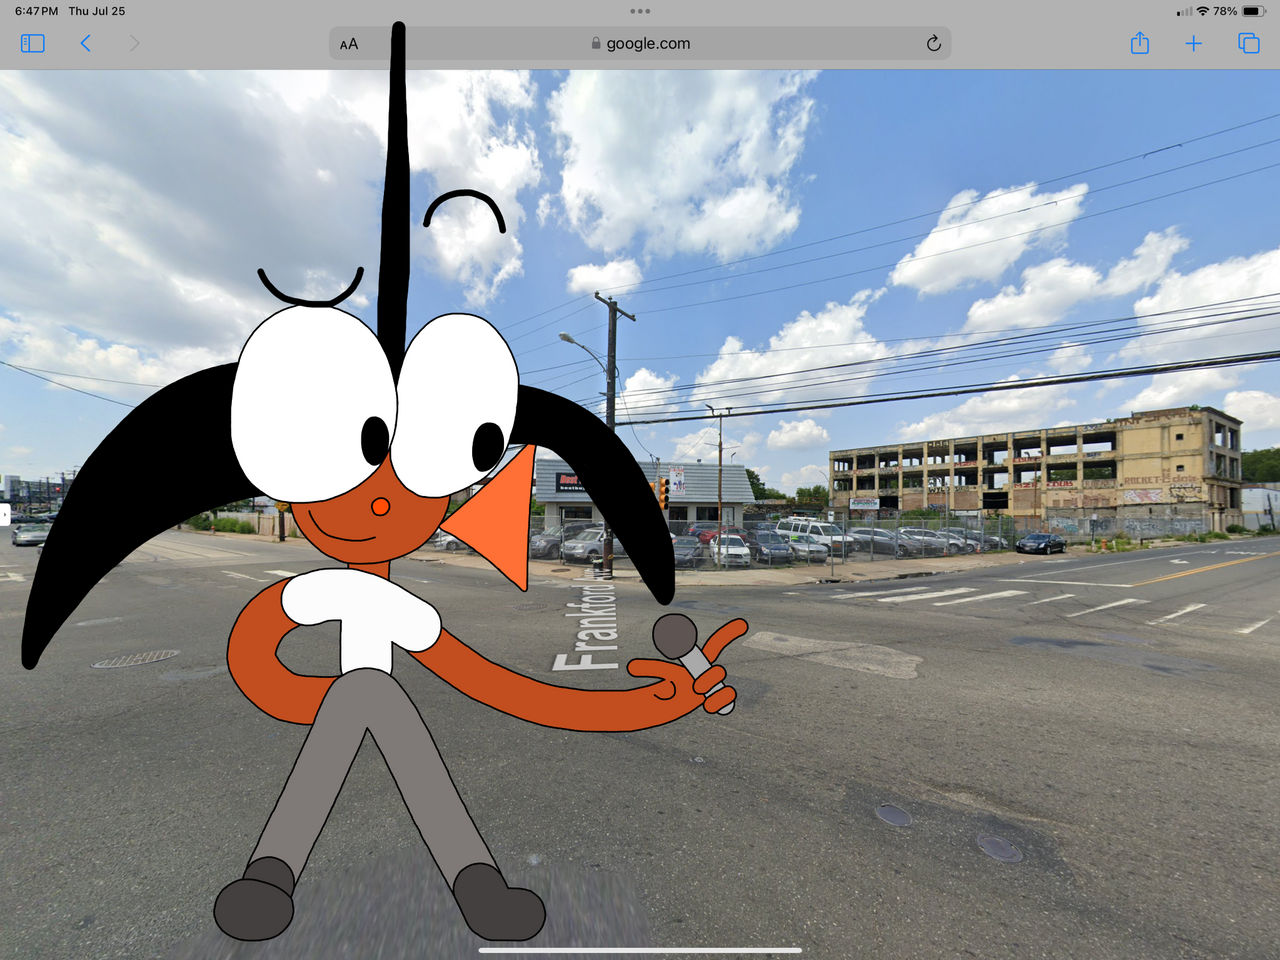Tap the forward navigation arrow
1280x960 pixels.
coord(134,43)
